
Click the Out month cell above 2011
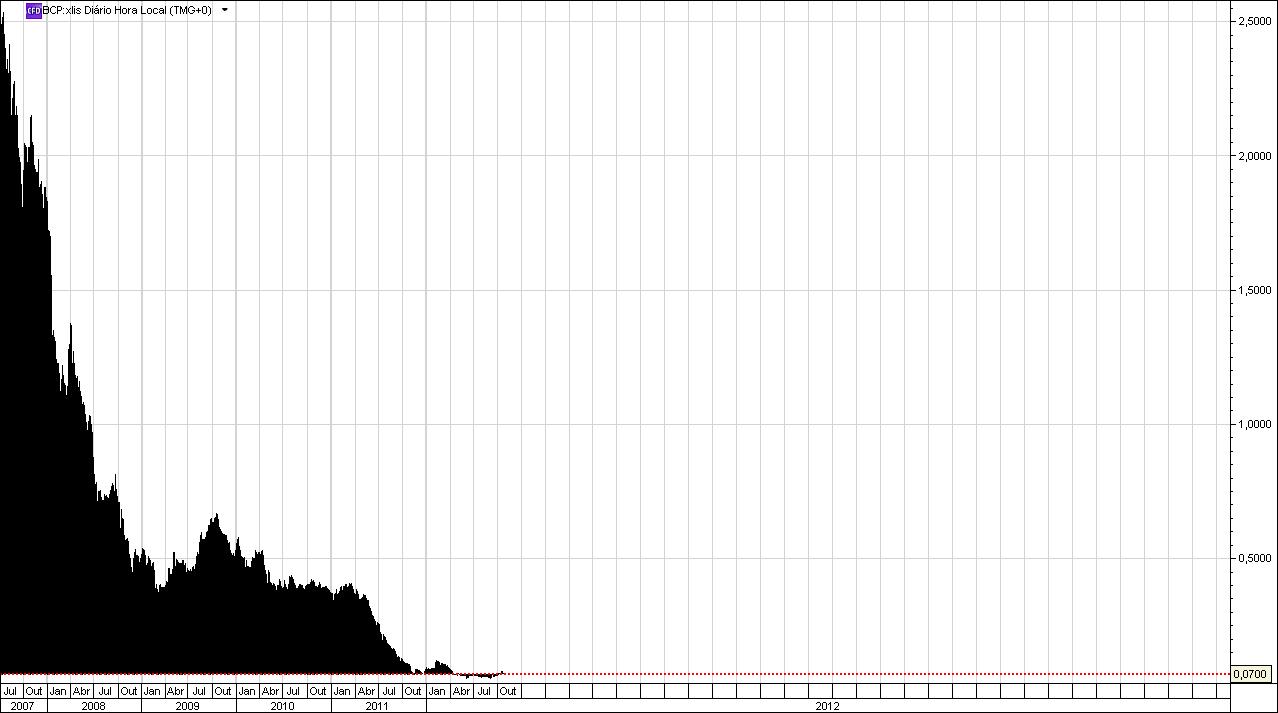coord(412,691)
